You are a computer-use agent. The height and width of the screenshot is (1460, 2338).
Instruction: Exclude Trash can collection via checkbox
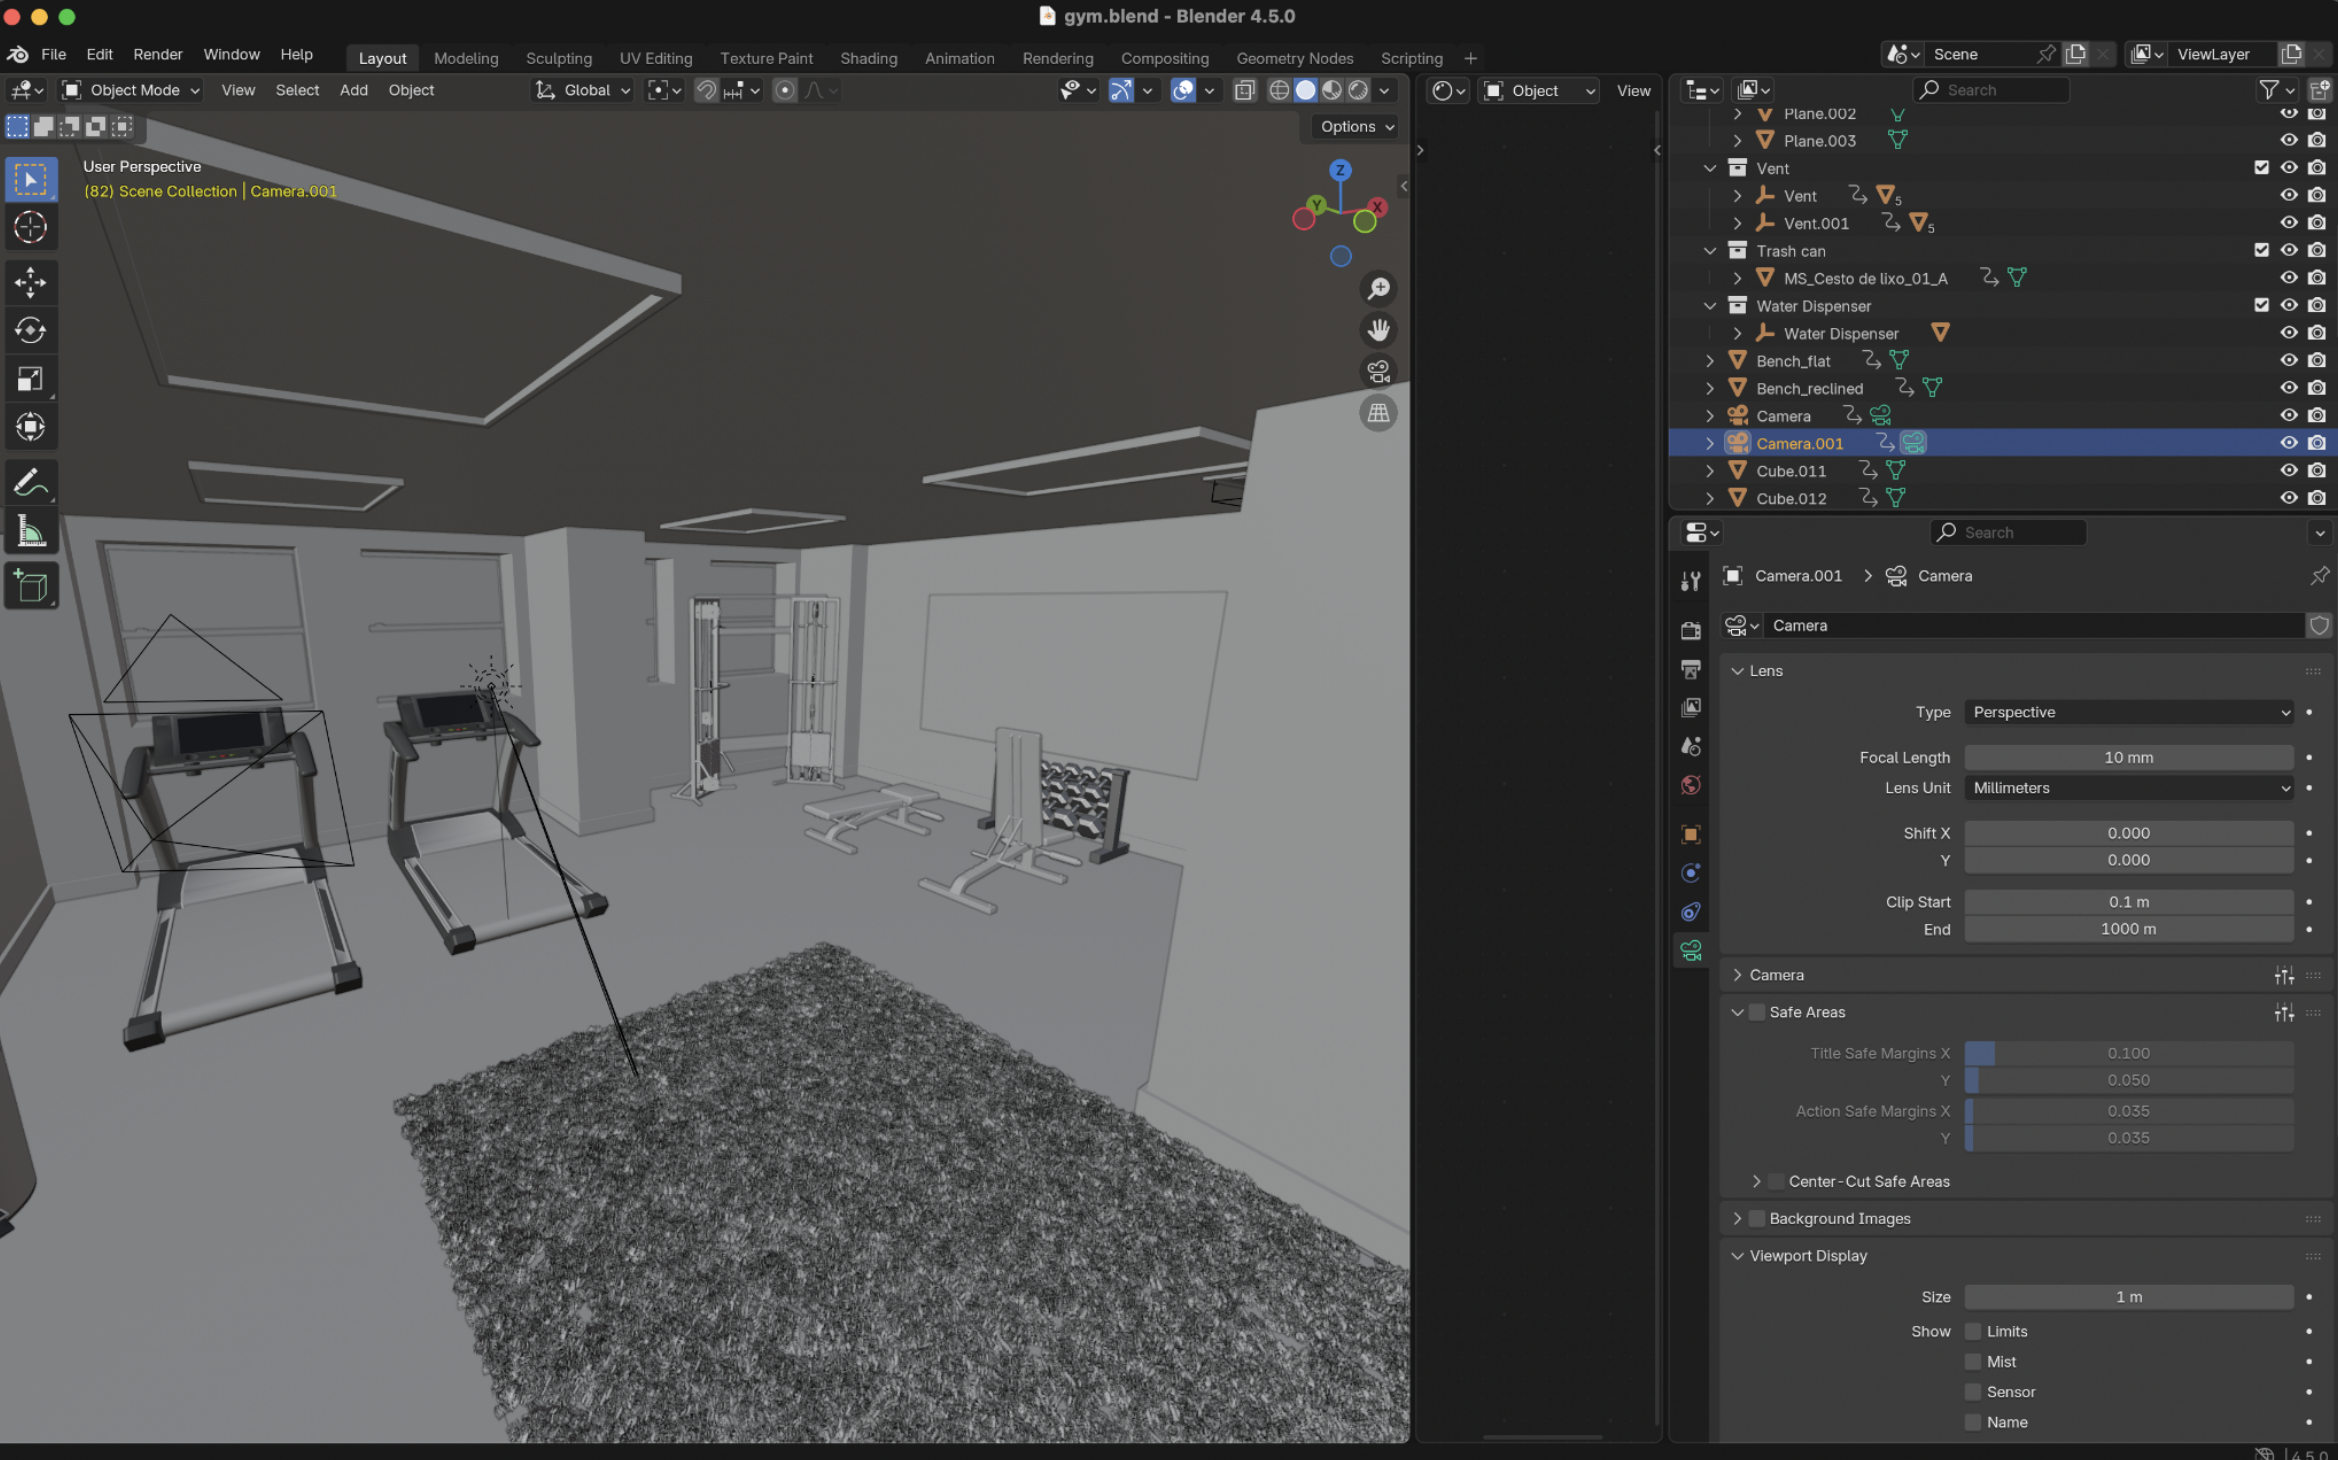click(2261, 250)
